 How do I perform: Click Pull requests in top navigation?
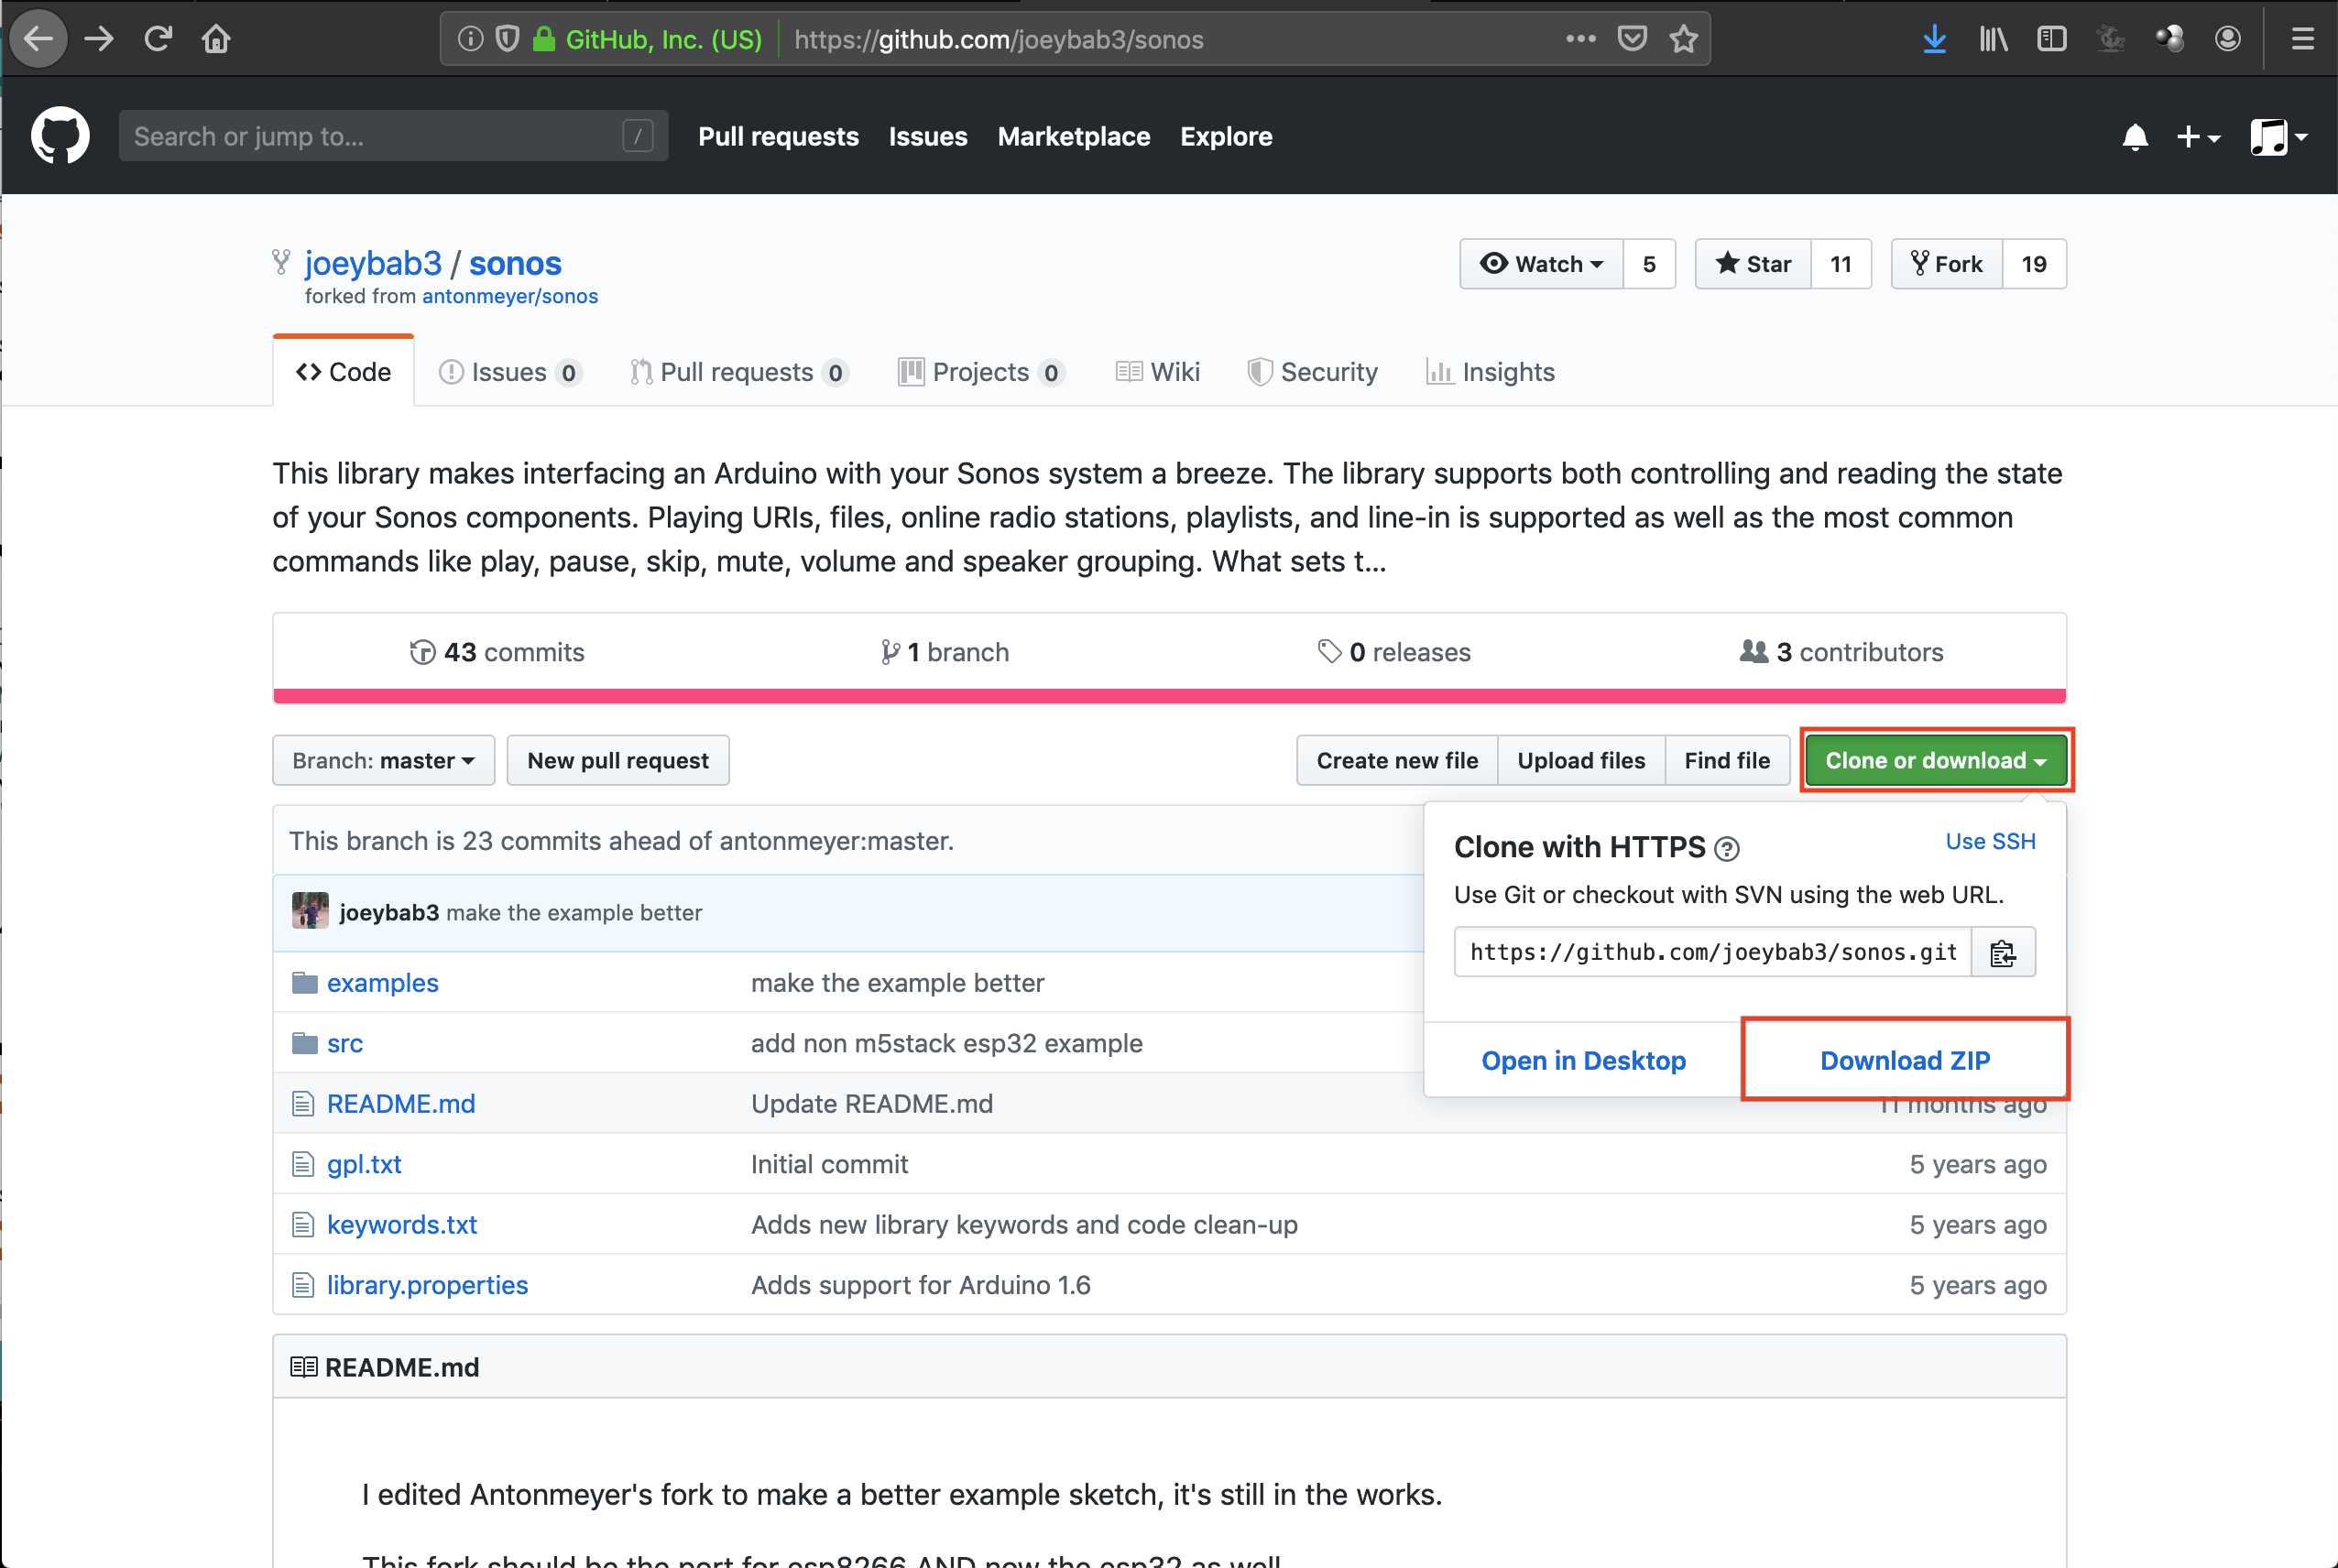point(778,136)
